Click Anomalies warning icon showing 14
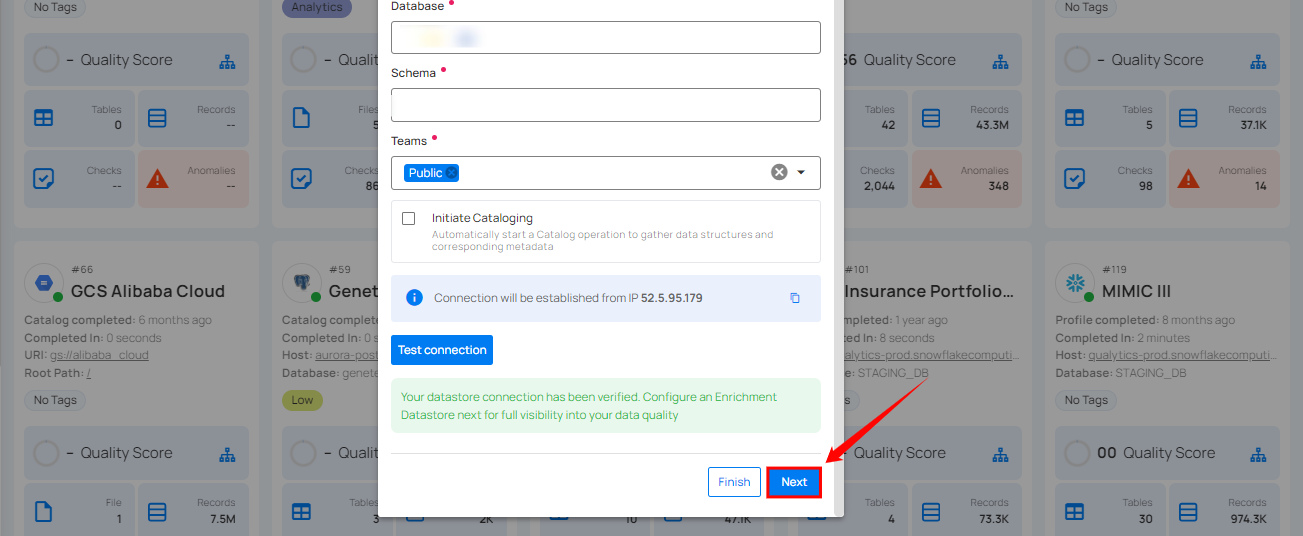This screenshot has height=536, width=1303. [x=1188, y=179]
